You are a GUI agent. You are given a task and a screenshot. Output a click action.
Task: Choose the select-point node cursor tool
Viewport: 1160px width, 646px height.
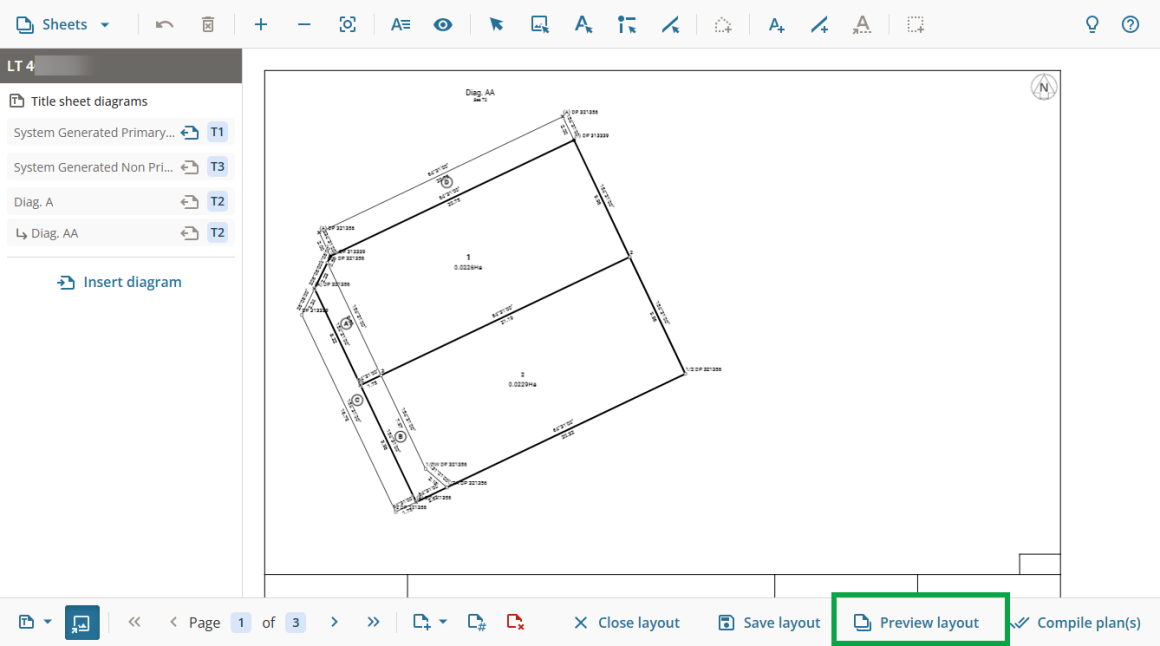(627, 24)
